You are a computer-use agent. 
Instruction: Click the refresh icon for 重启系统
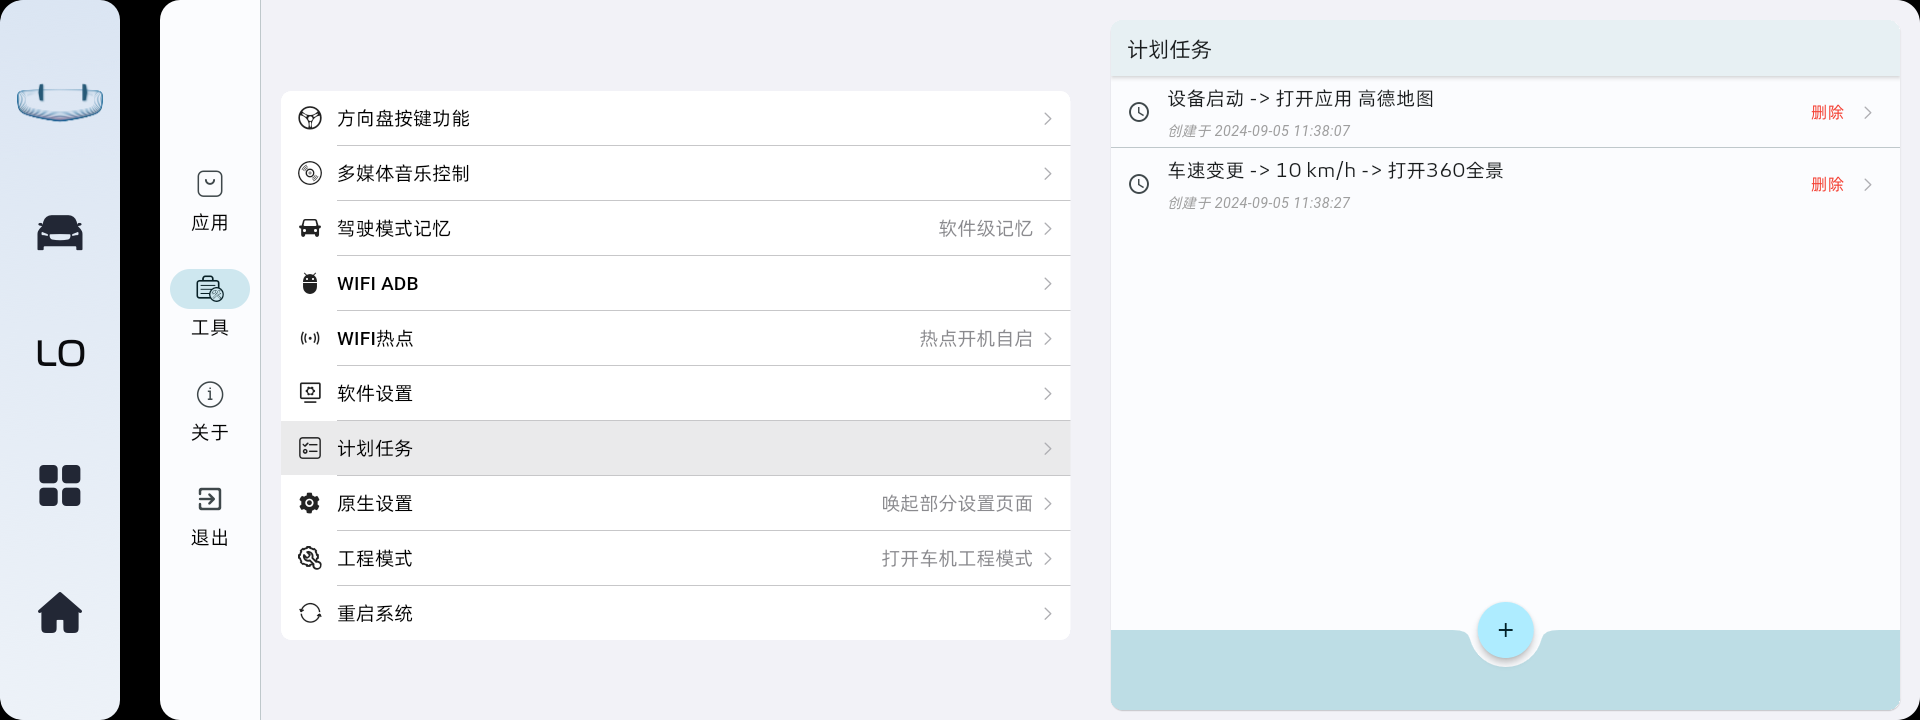(310, 613)
